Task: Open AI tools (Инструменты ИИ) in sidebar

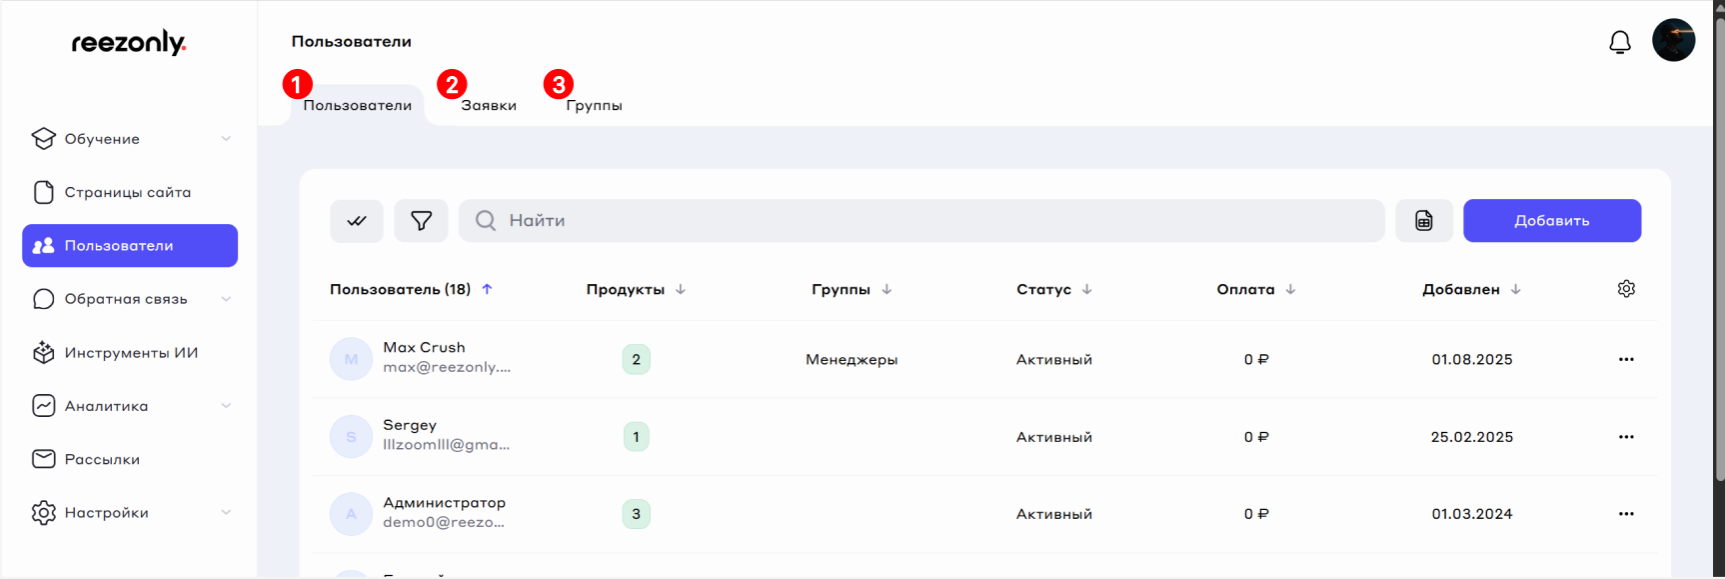Action: coord(130,353)
